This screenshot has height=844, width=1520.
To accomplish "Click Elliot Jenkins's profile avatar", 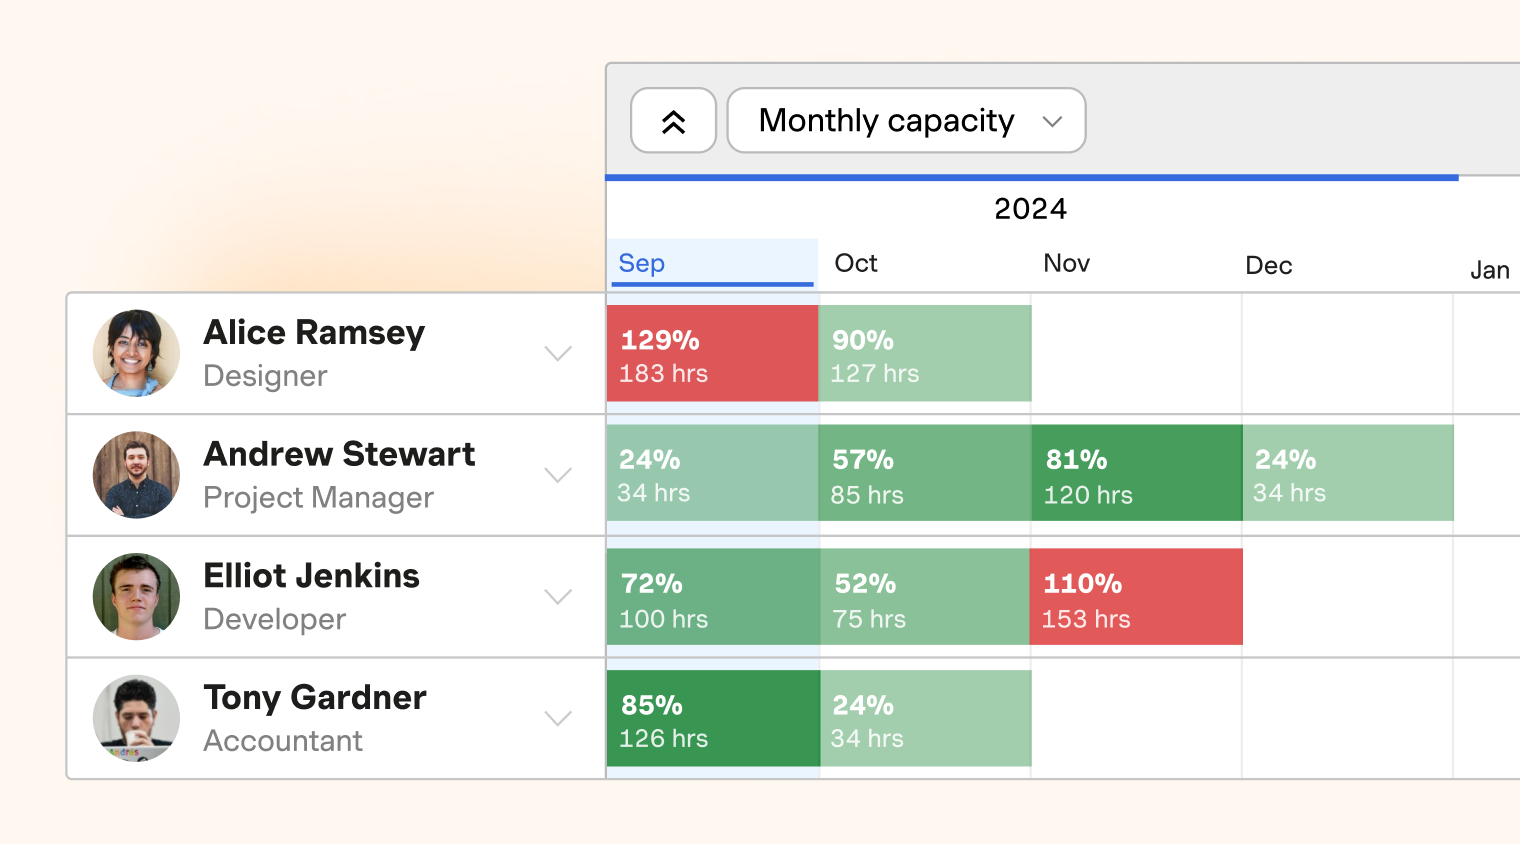I will click(136, 596).
